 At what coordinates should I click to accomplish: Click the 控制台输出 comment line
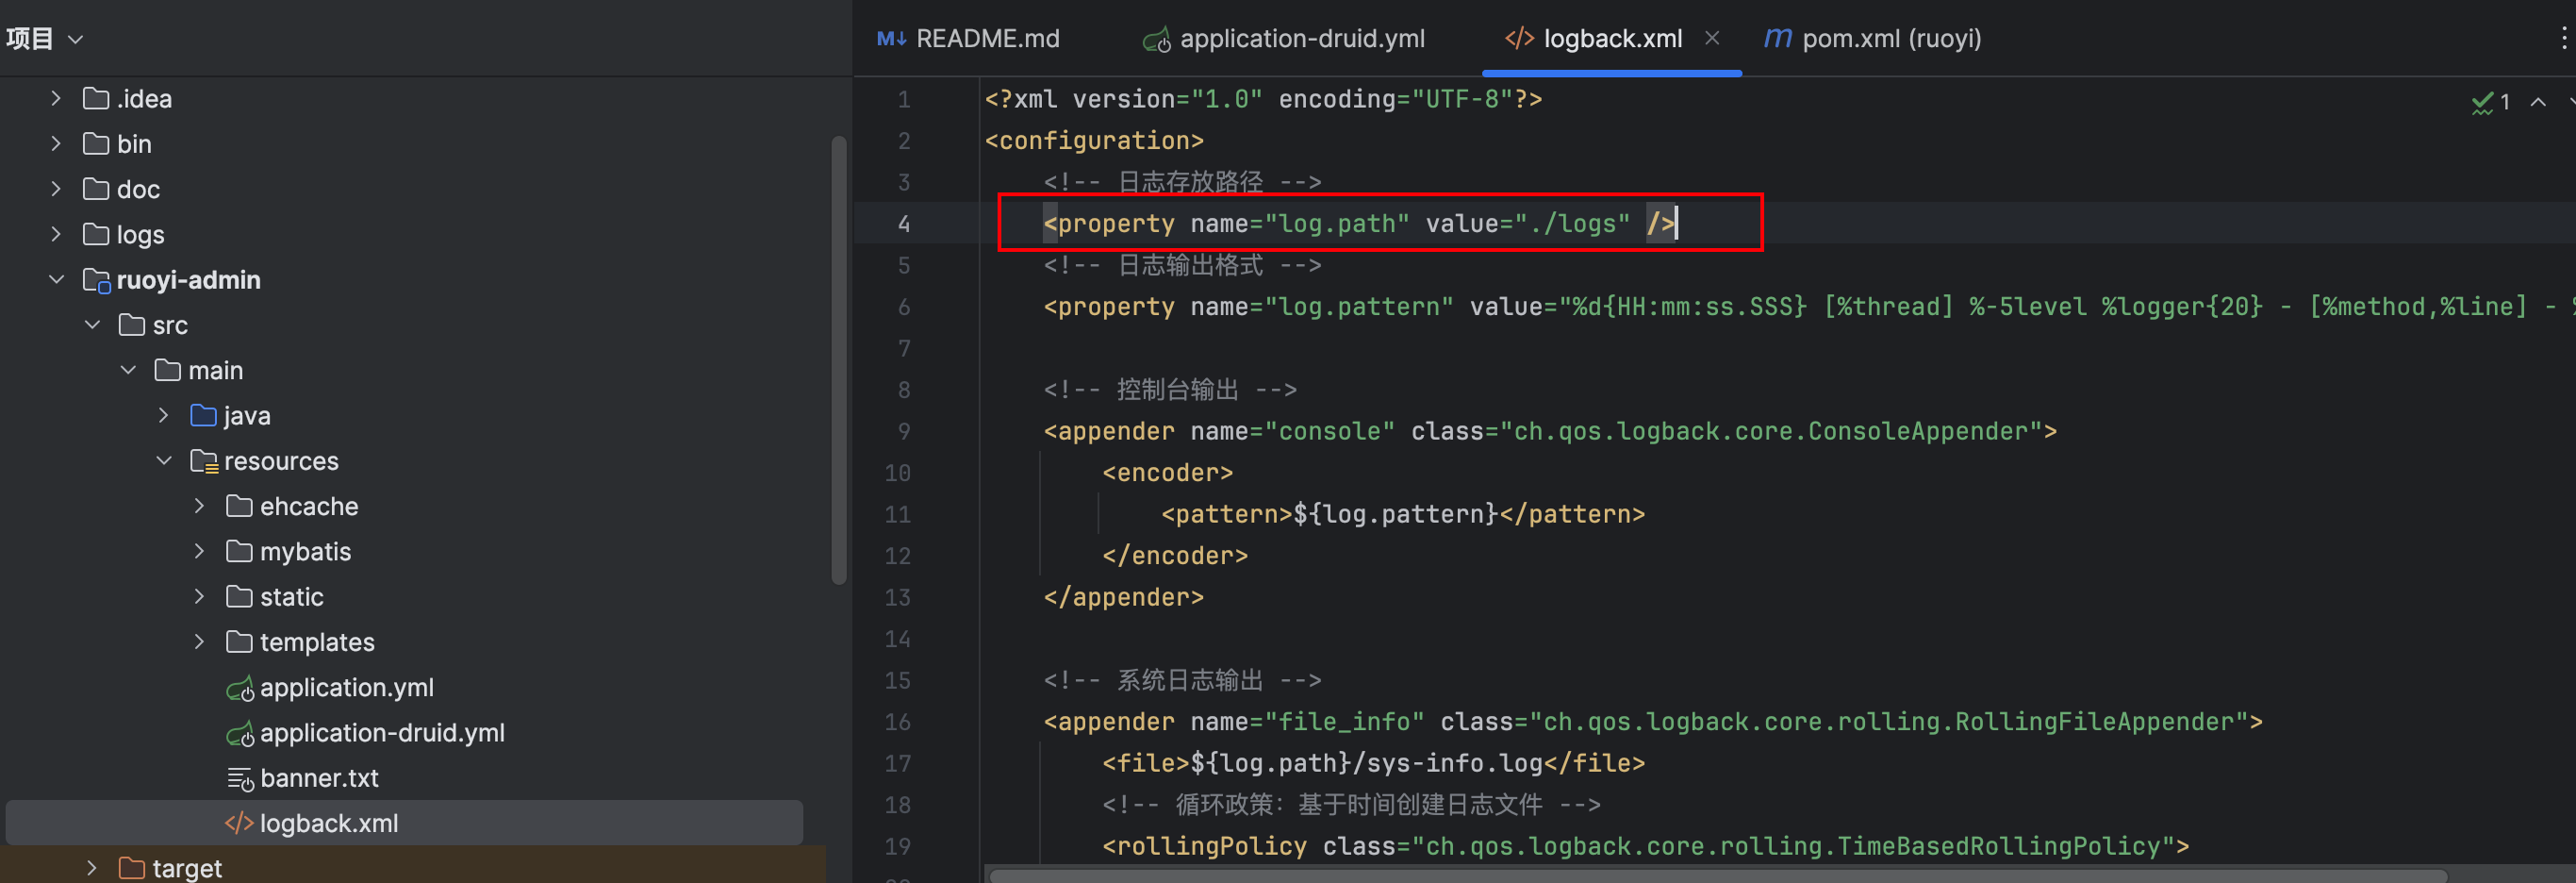click(1170, 390)
